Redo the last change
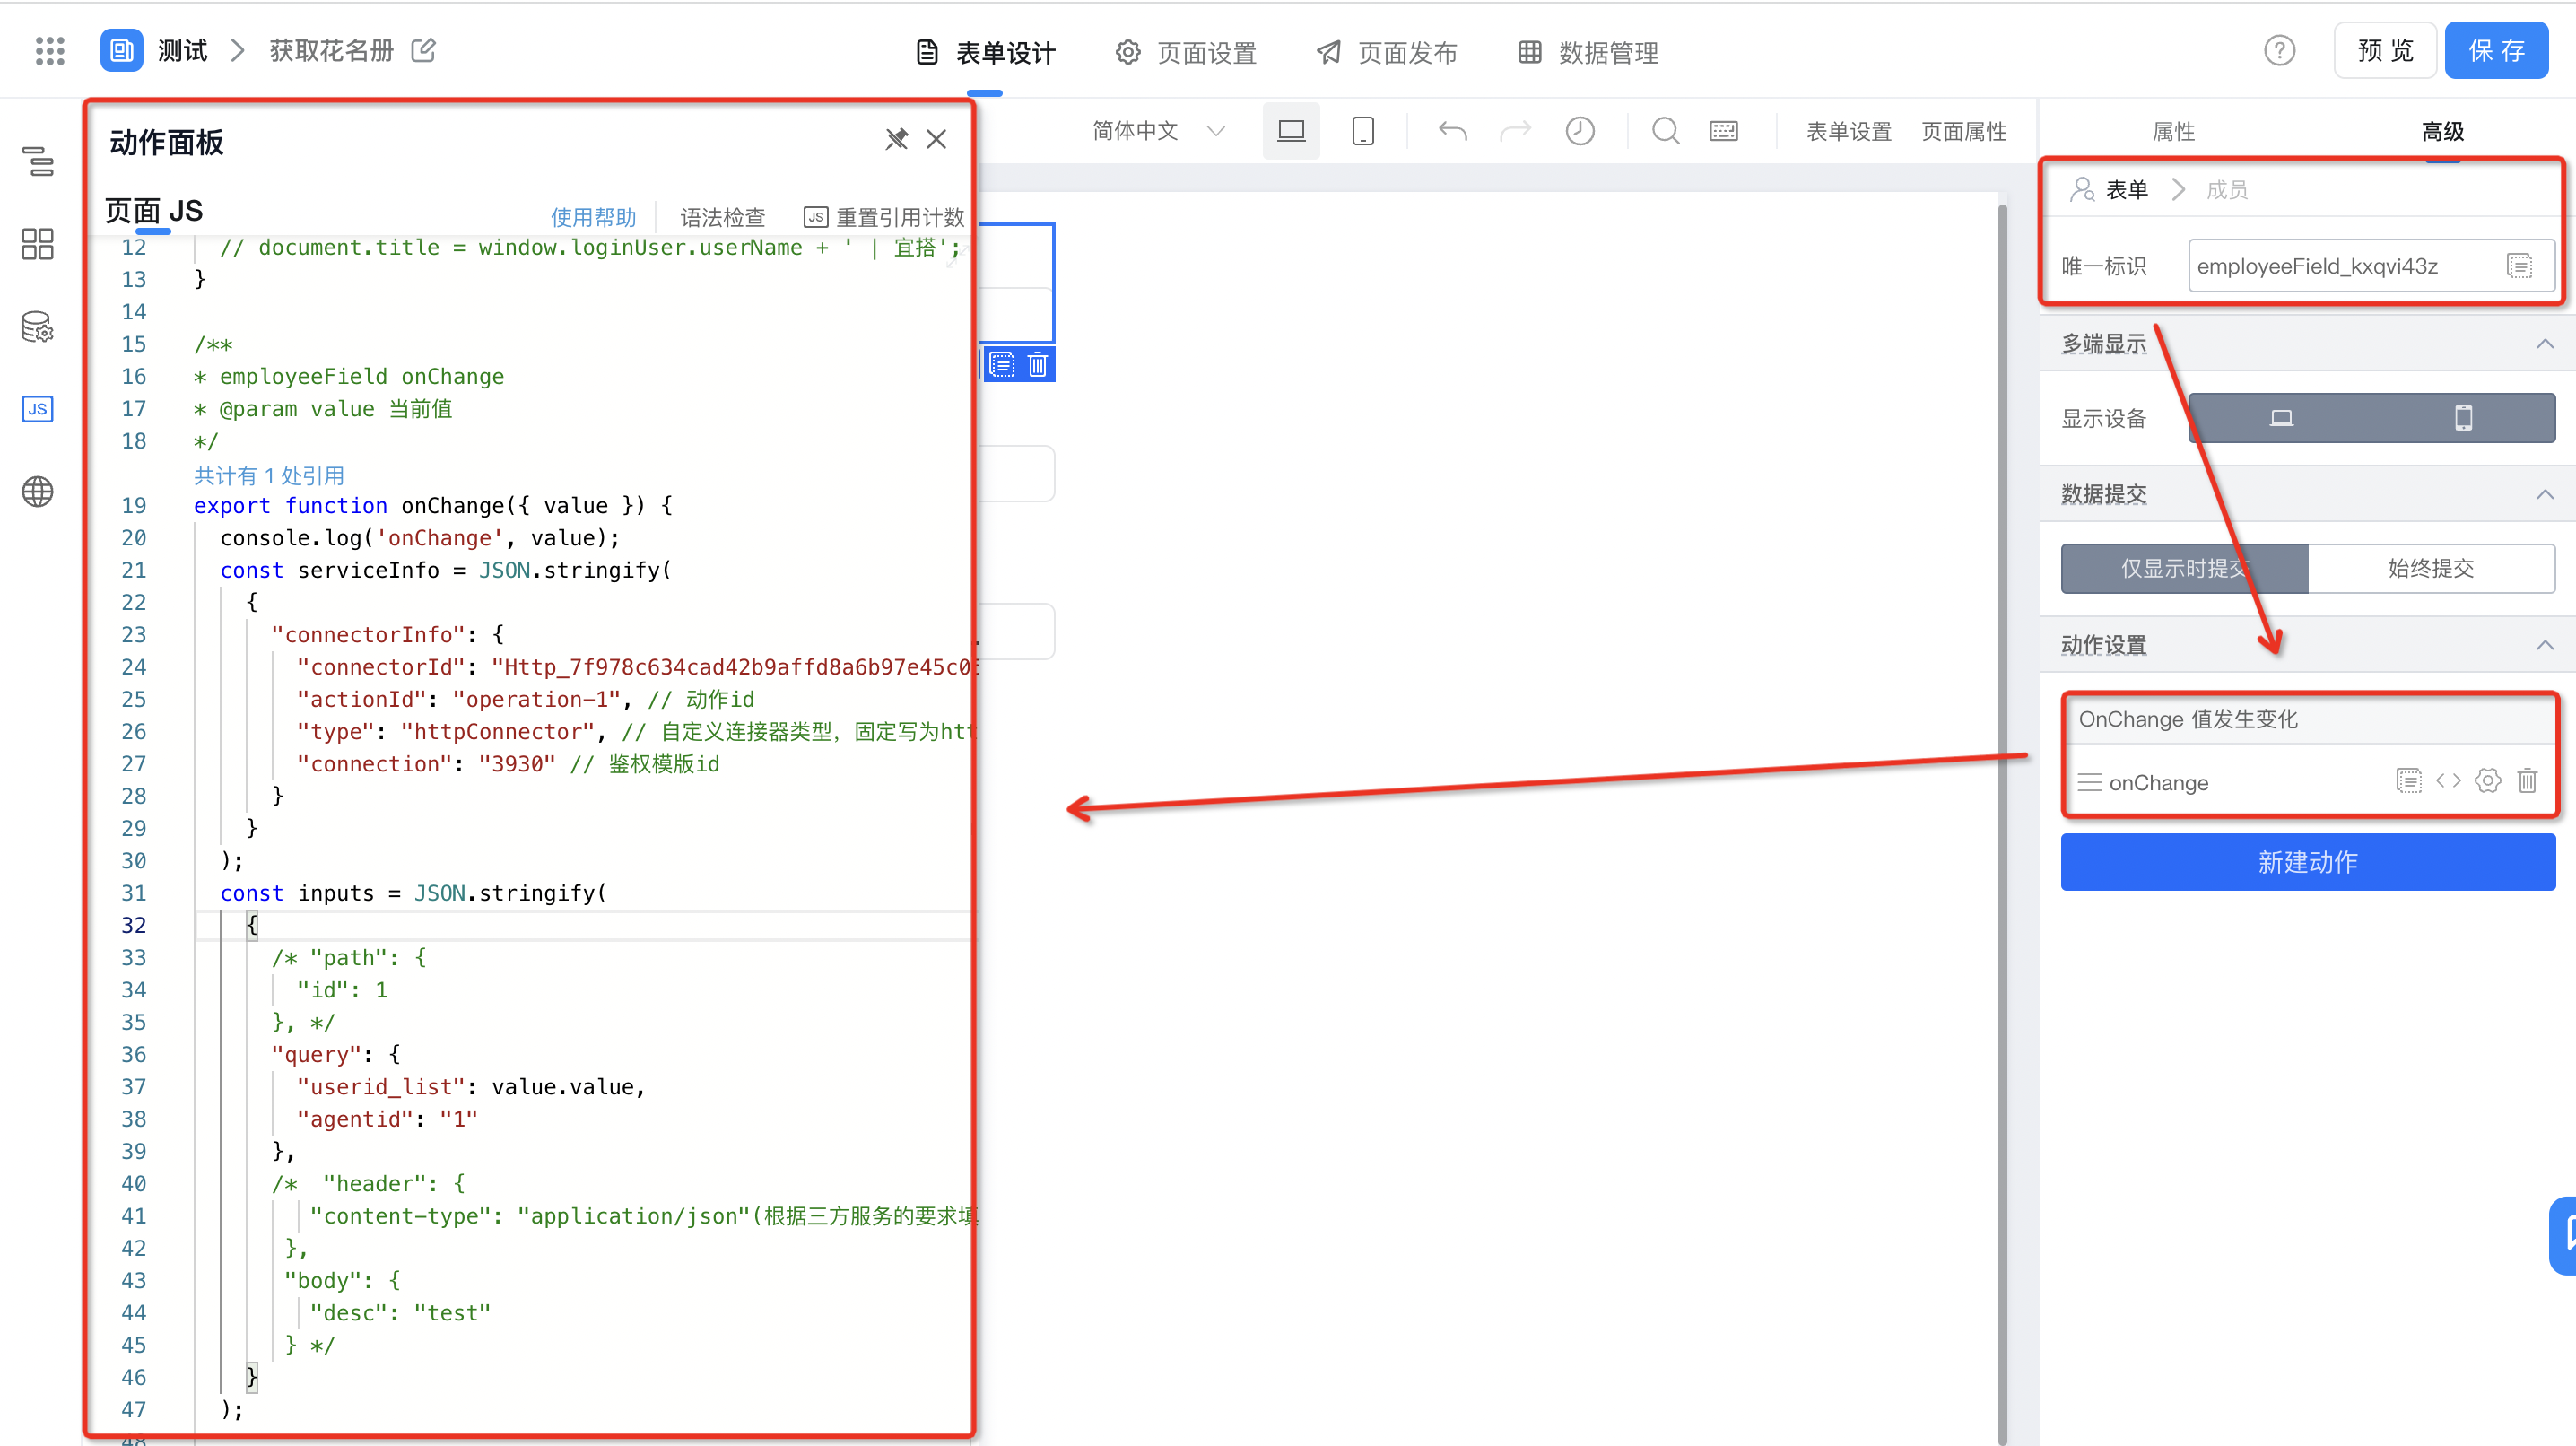The width and height of the screenshot is (2576, 1446). pyautogui.click(x=1516, y=131)
